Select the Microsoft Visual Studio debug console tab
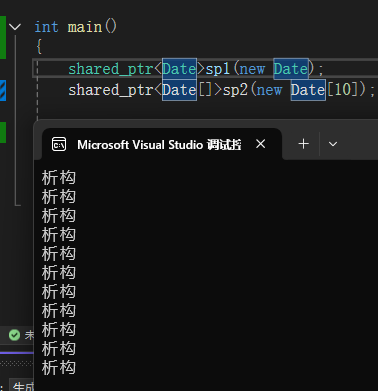 [162, 144]
